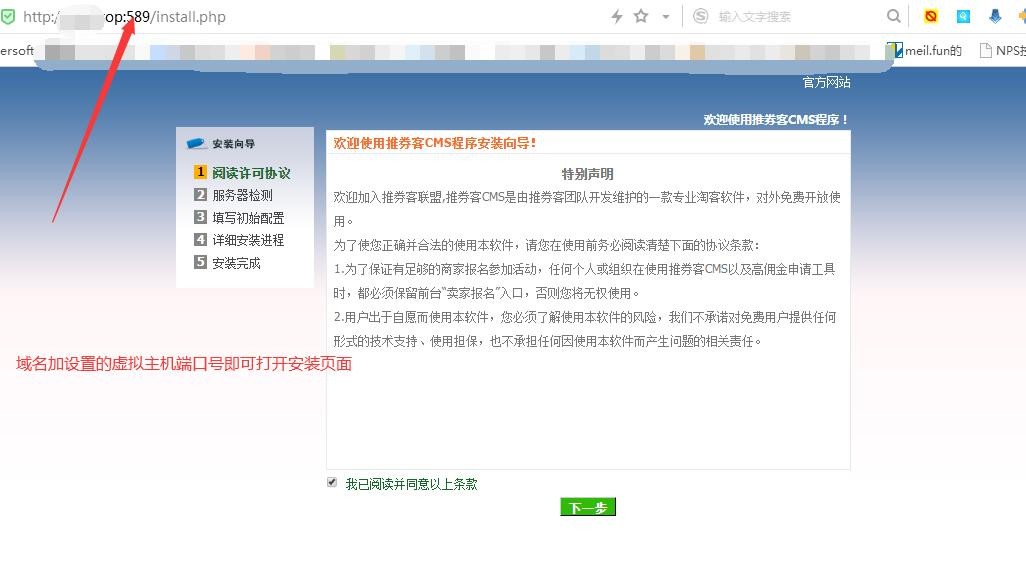The image size is (1026, 567).
Task: Click the lightning speed-mode icon
Action: point(617,16)
